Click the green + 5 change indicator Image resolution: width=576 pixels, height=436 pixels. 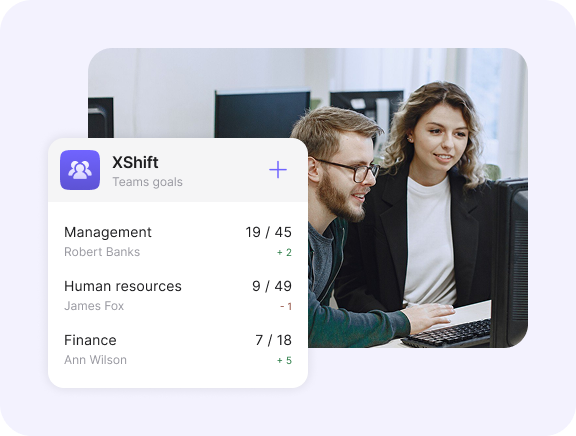284,360
